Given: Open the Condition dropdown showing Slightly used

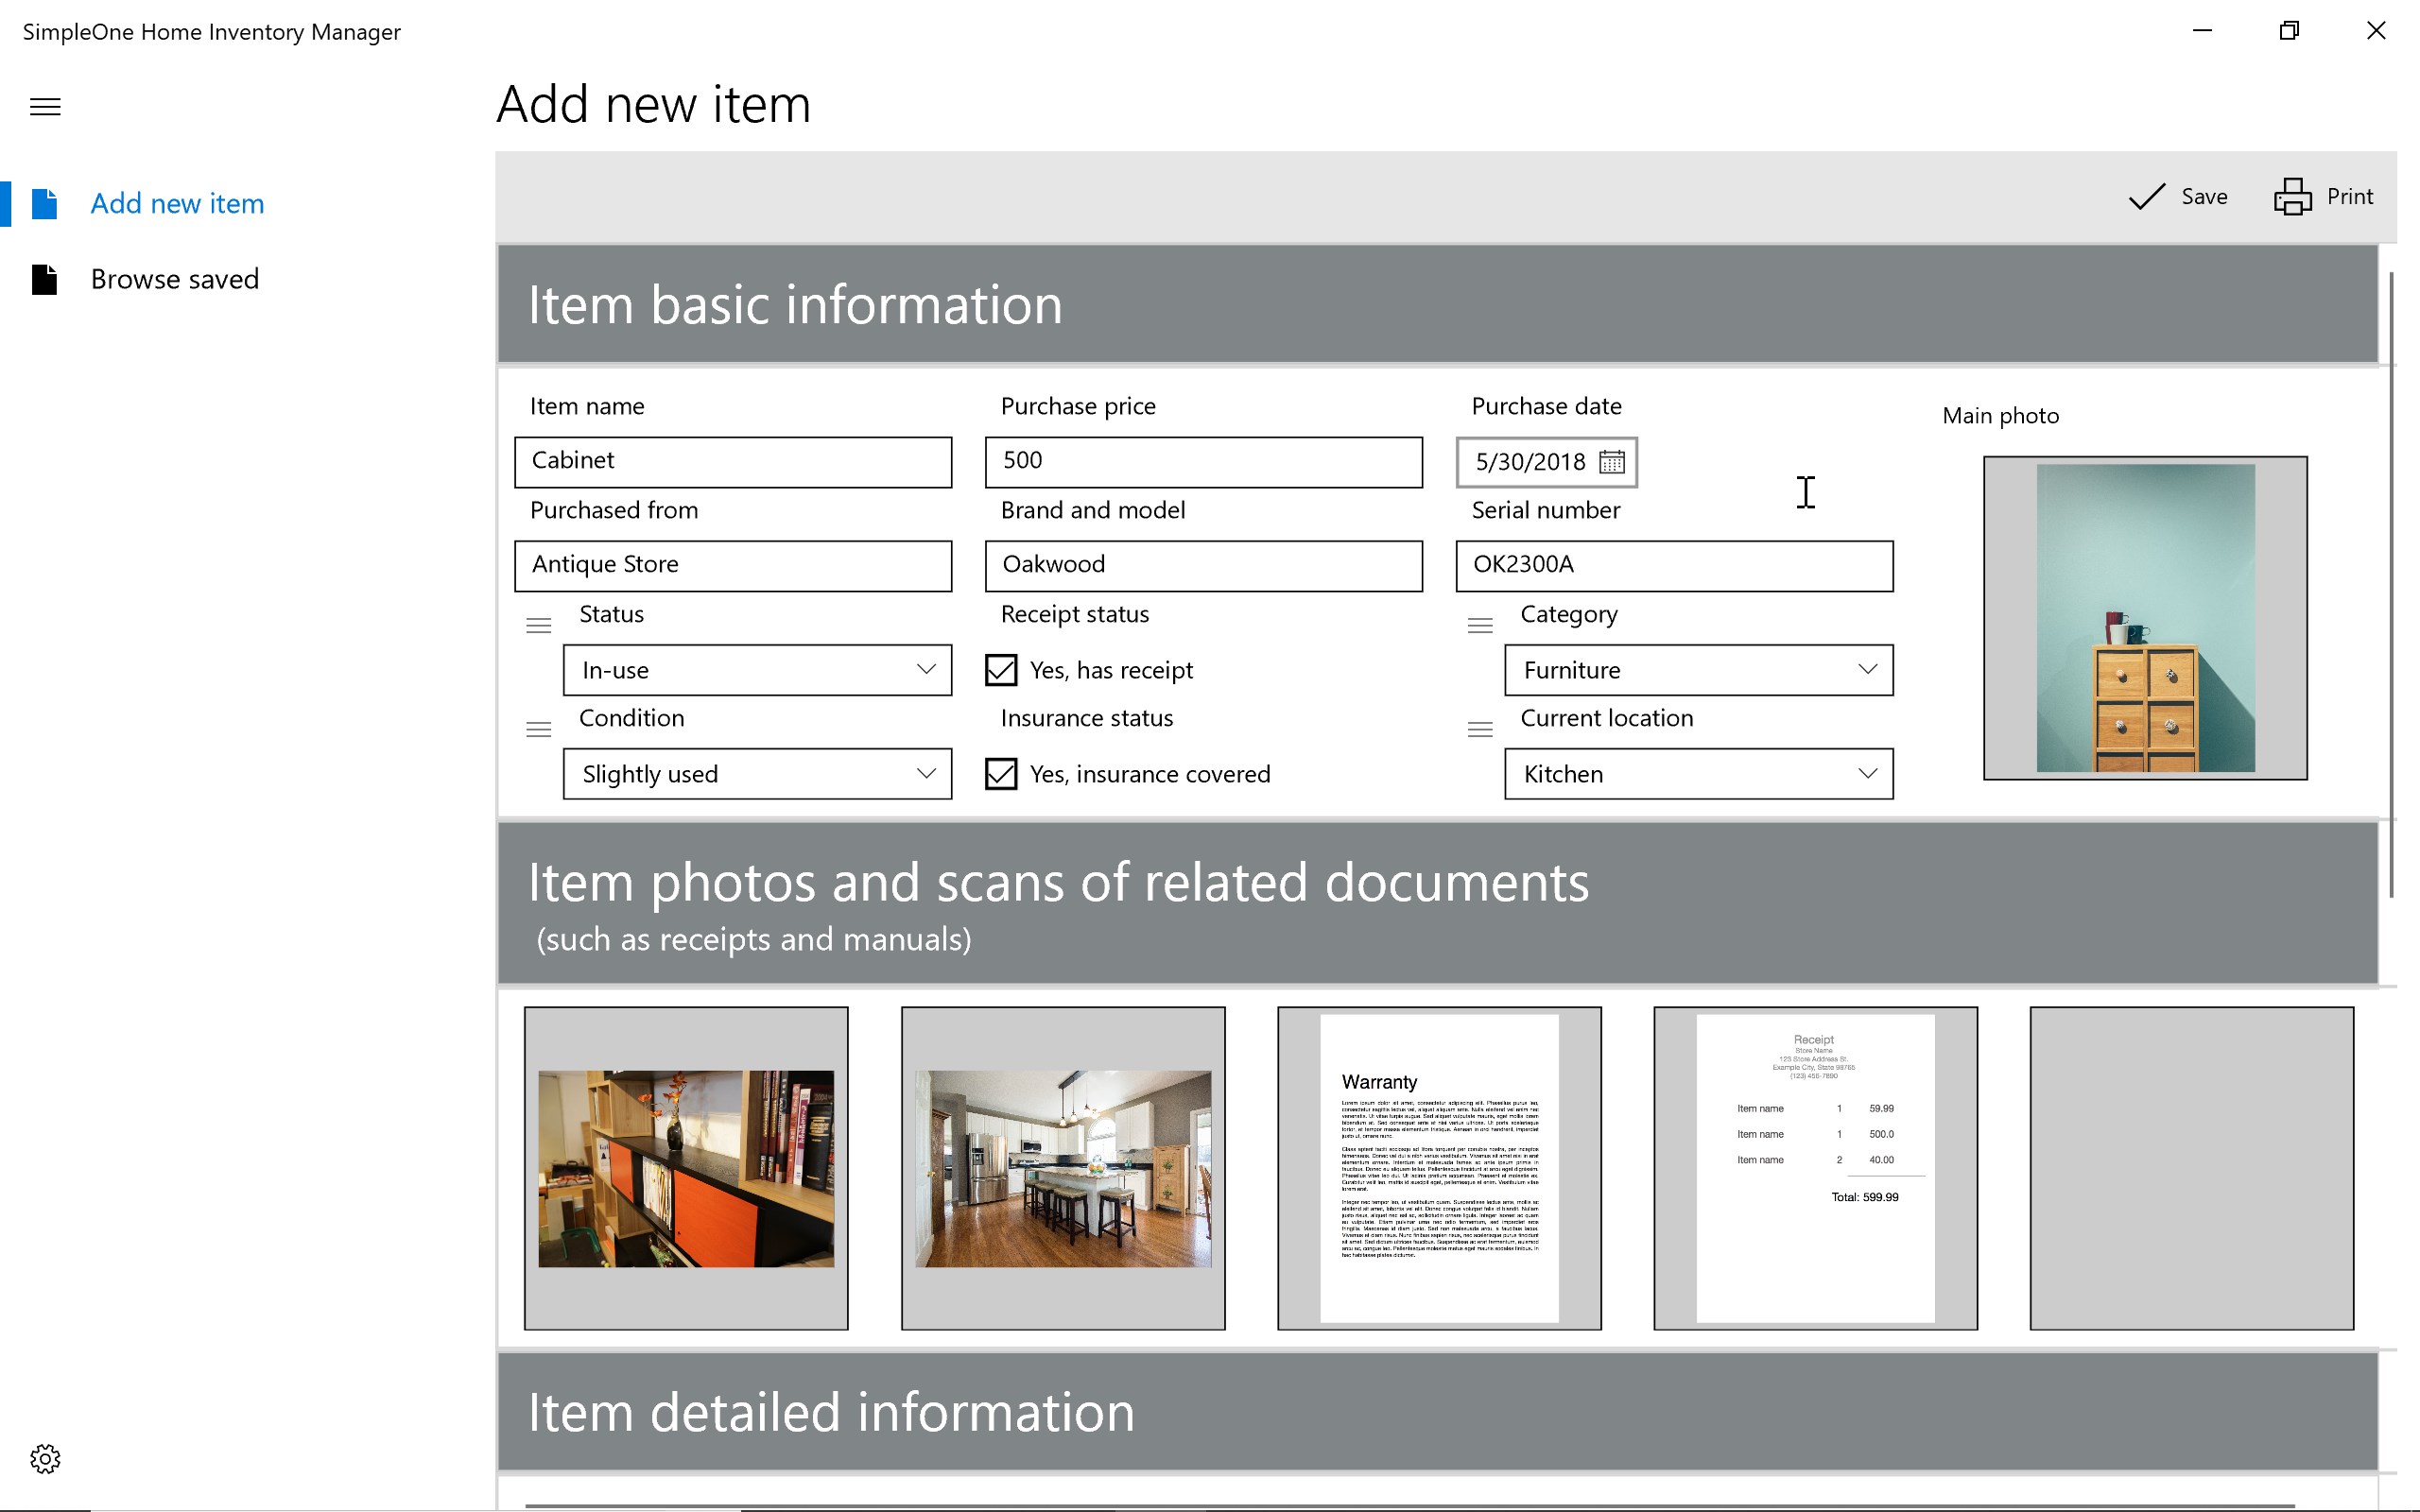Looking at the screenshot, I should 757,774.
